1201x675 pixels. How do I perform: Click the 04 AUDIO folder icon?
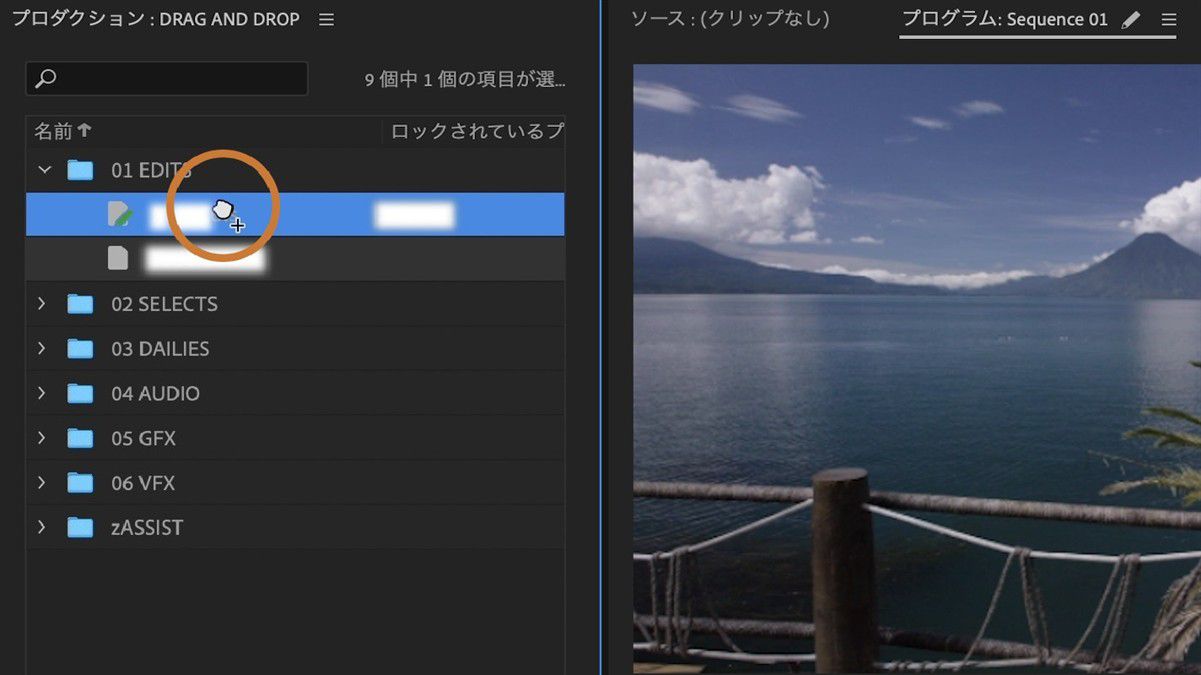[80, 394]
